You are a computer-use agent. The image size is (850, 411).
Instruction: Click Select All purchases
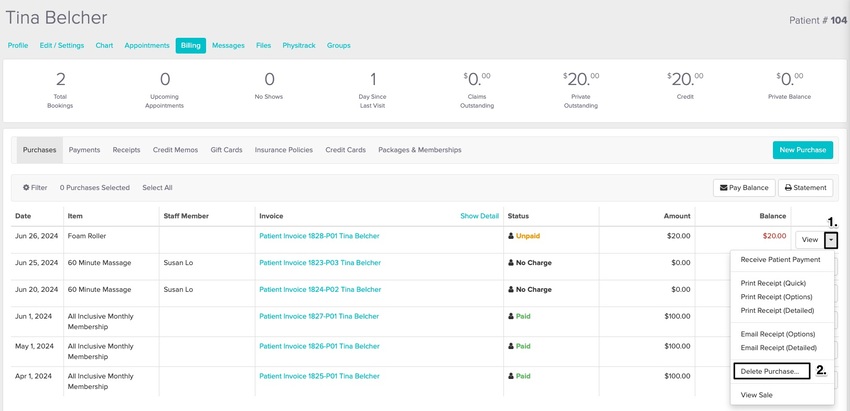[157, 188]
